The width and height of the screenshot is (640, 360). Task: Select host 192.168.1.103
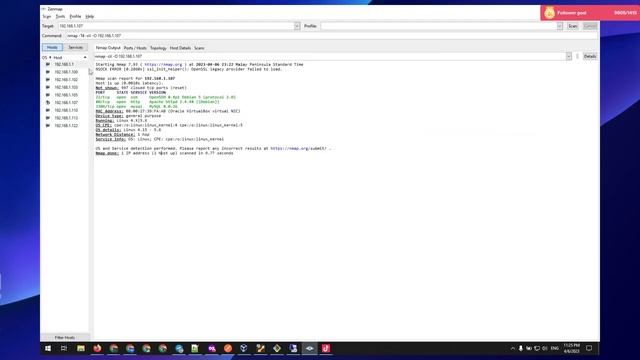[66, 87]
